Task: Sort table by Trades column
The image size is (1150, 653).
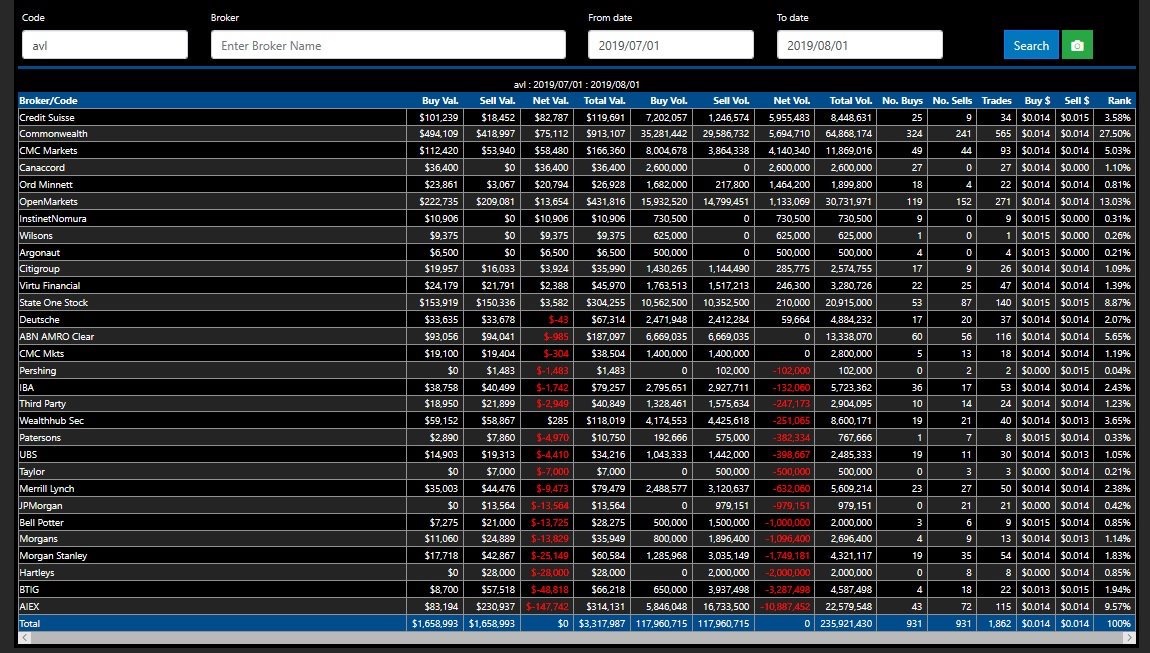Action: 997,101
